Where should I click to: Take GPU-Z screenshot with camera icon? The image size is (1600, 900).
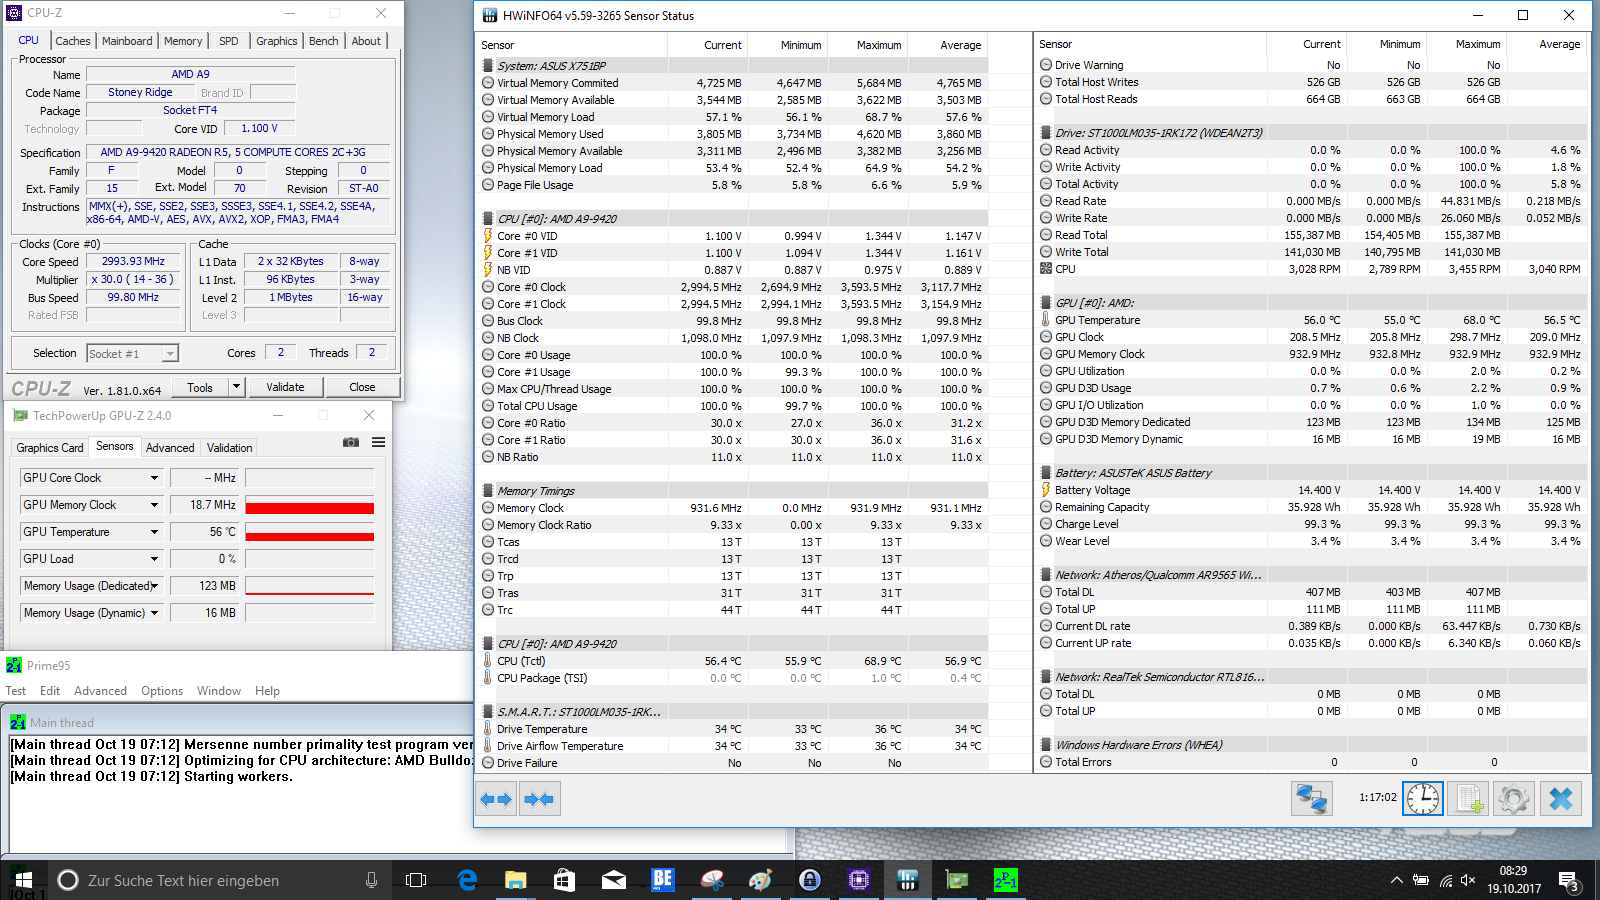click(x=351, y=442)
